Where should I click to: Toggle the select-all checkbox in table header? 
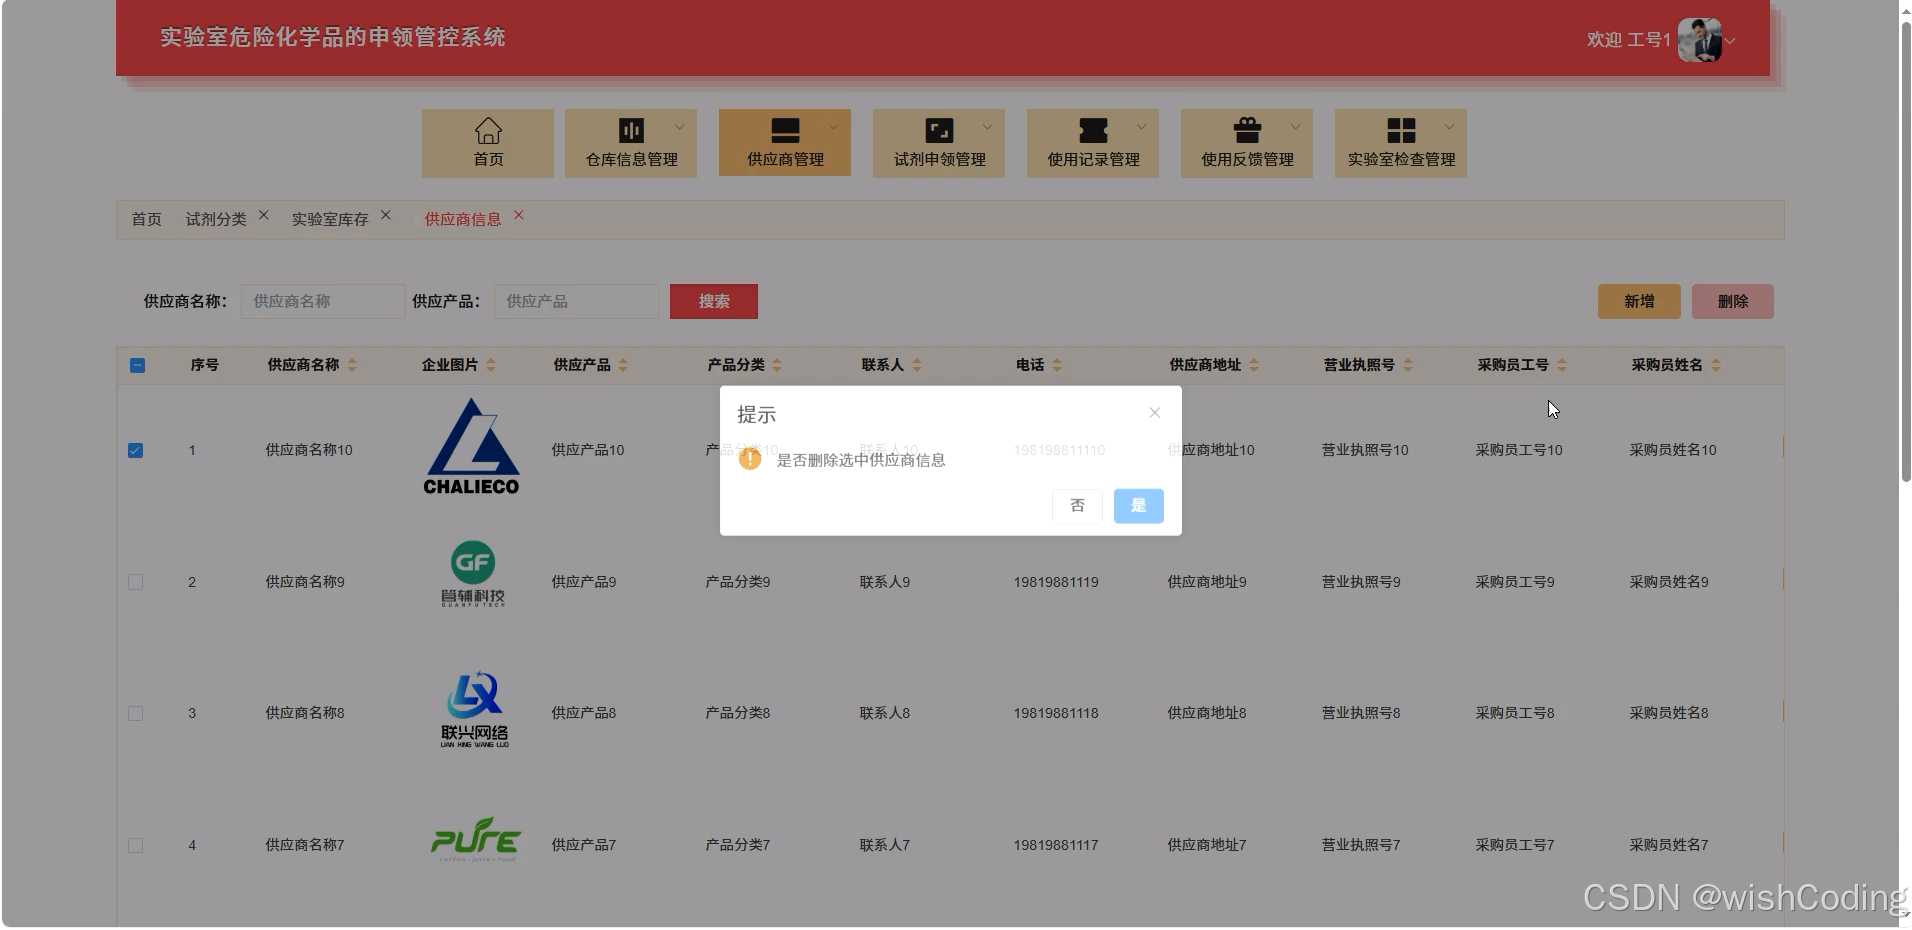[137, 365]
